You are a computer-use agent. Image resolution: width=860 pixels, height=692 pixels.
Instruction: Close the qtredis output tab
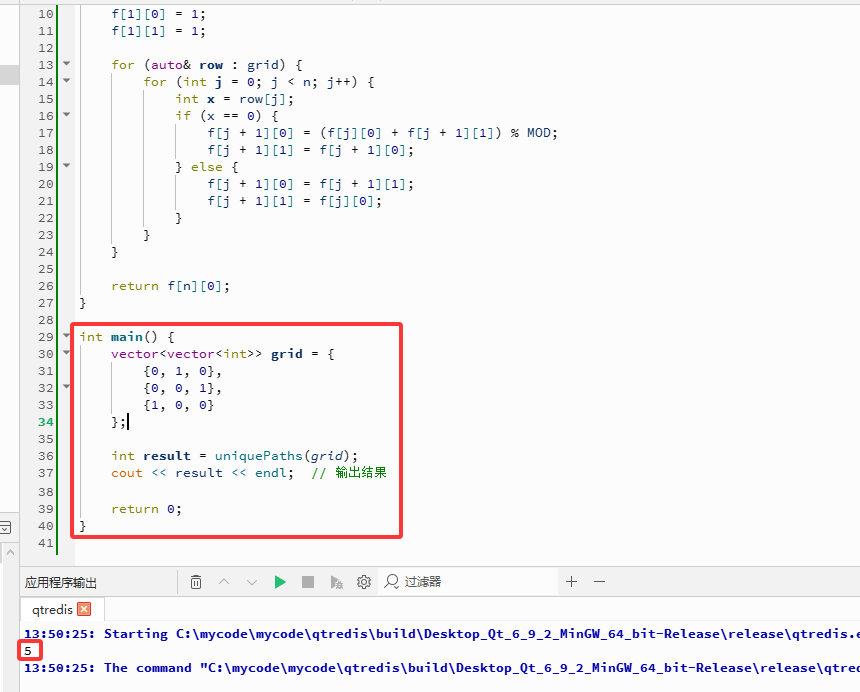click(84, 608)
